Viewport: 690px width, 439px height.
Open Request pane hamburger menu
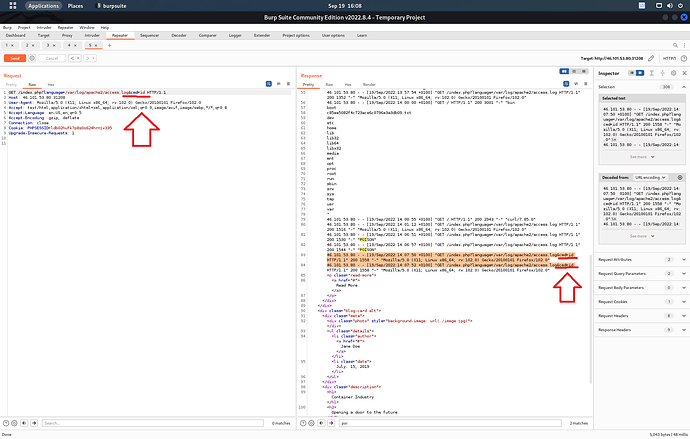pos(288,84)
